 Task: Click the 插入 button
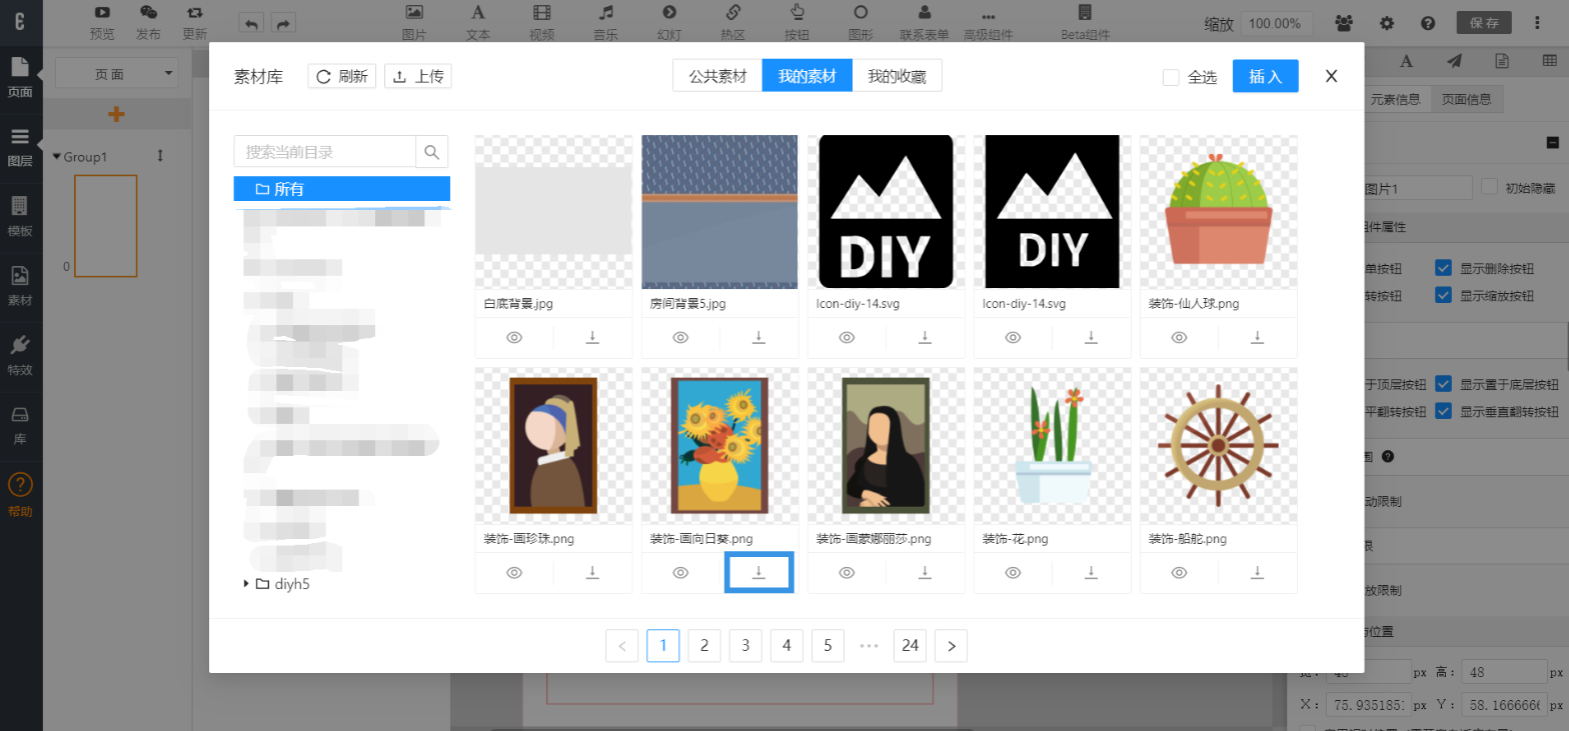pyautogui.click(x=1265, y=76)
